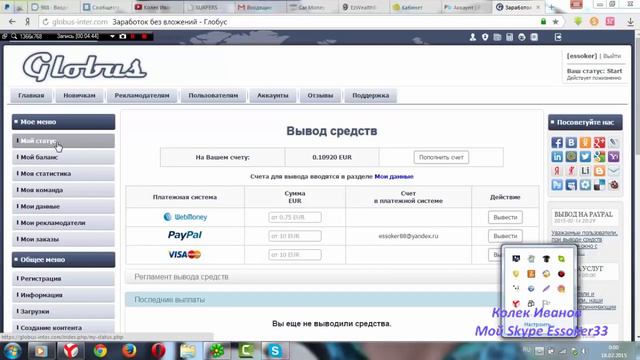The width and height of the screenshot is (640, 360).
Task: Switch to the SURFERS browser tab
Action: [x=209, y=7]
